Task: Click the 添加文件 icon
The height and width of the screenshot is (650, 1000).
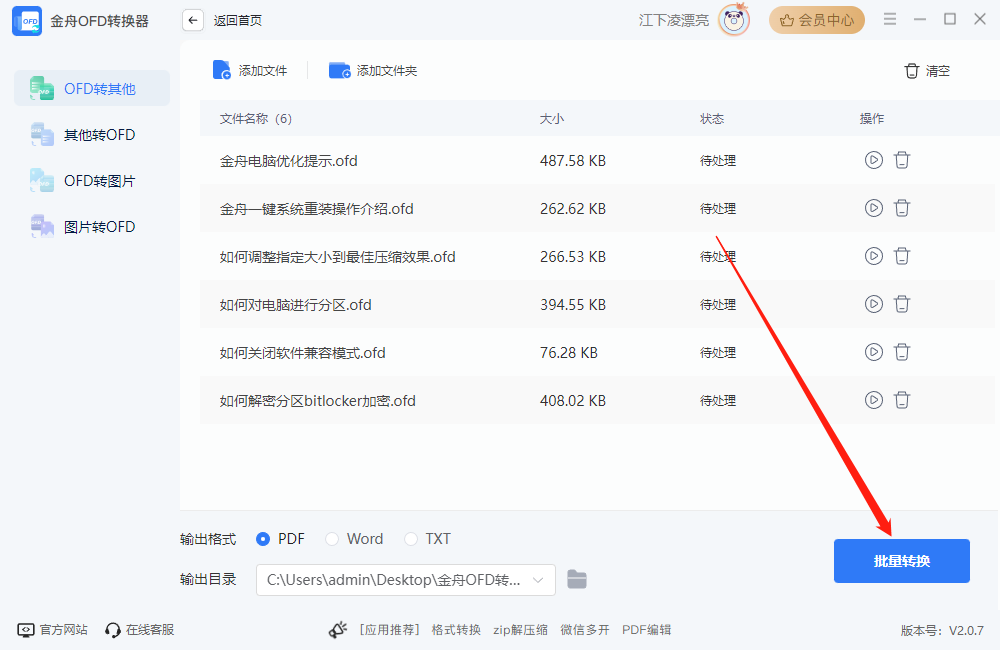Action: 221,70
